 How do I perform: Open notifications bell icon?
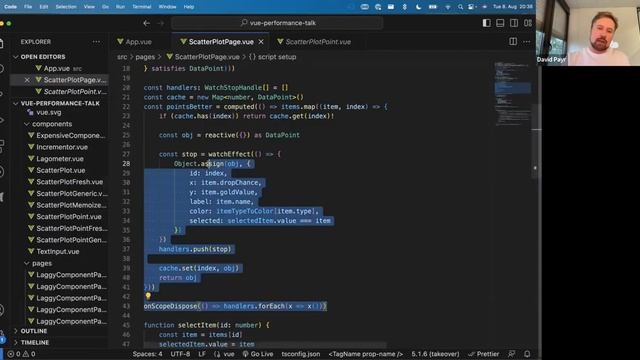527,354
